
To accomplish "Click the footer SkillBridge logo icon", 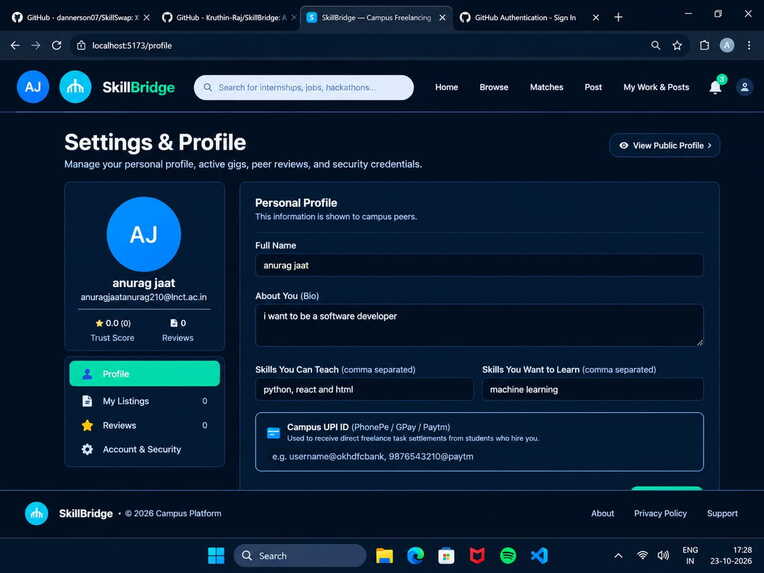I will tap(37, 514).
